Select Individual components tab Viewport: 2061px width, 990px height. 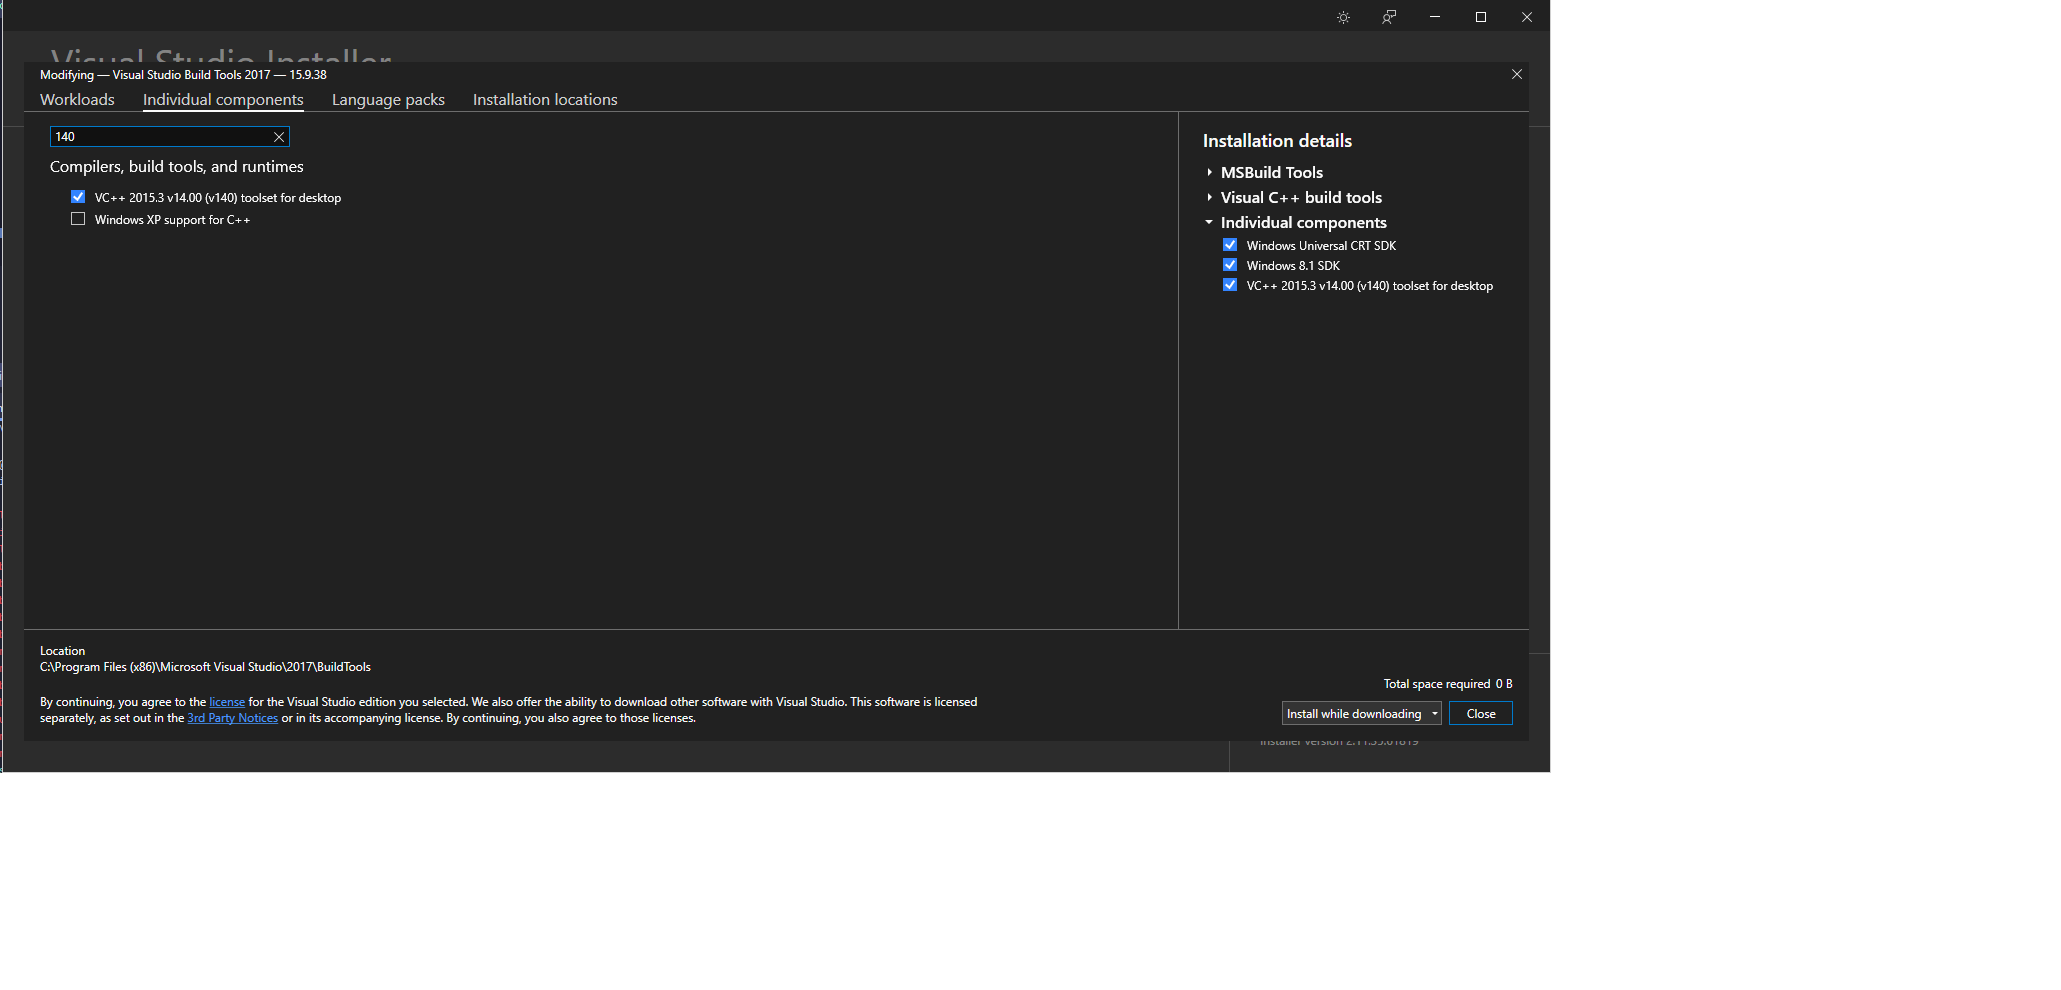point(223,99)
